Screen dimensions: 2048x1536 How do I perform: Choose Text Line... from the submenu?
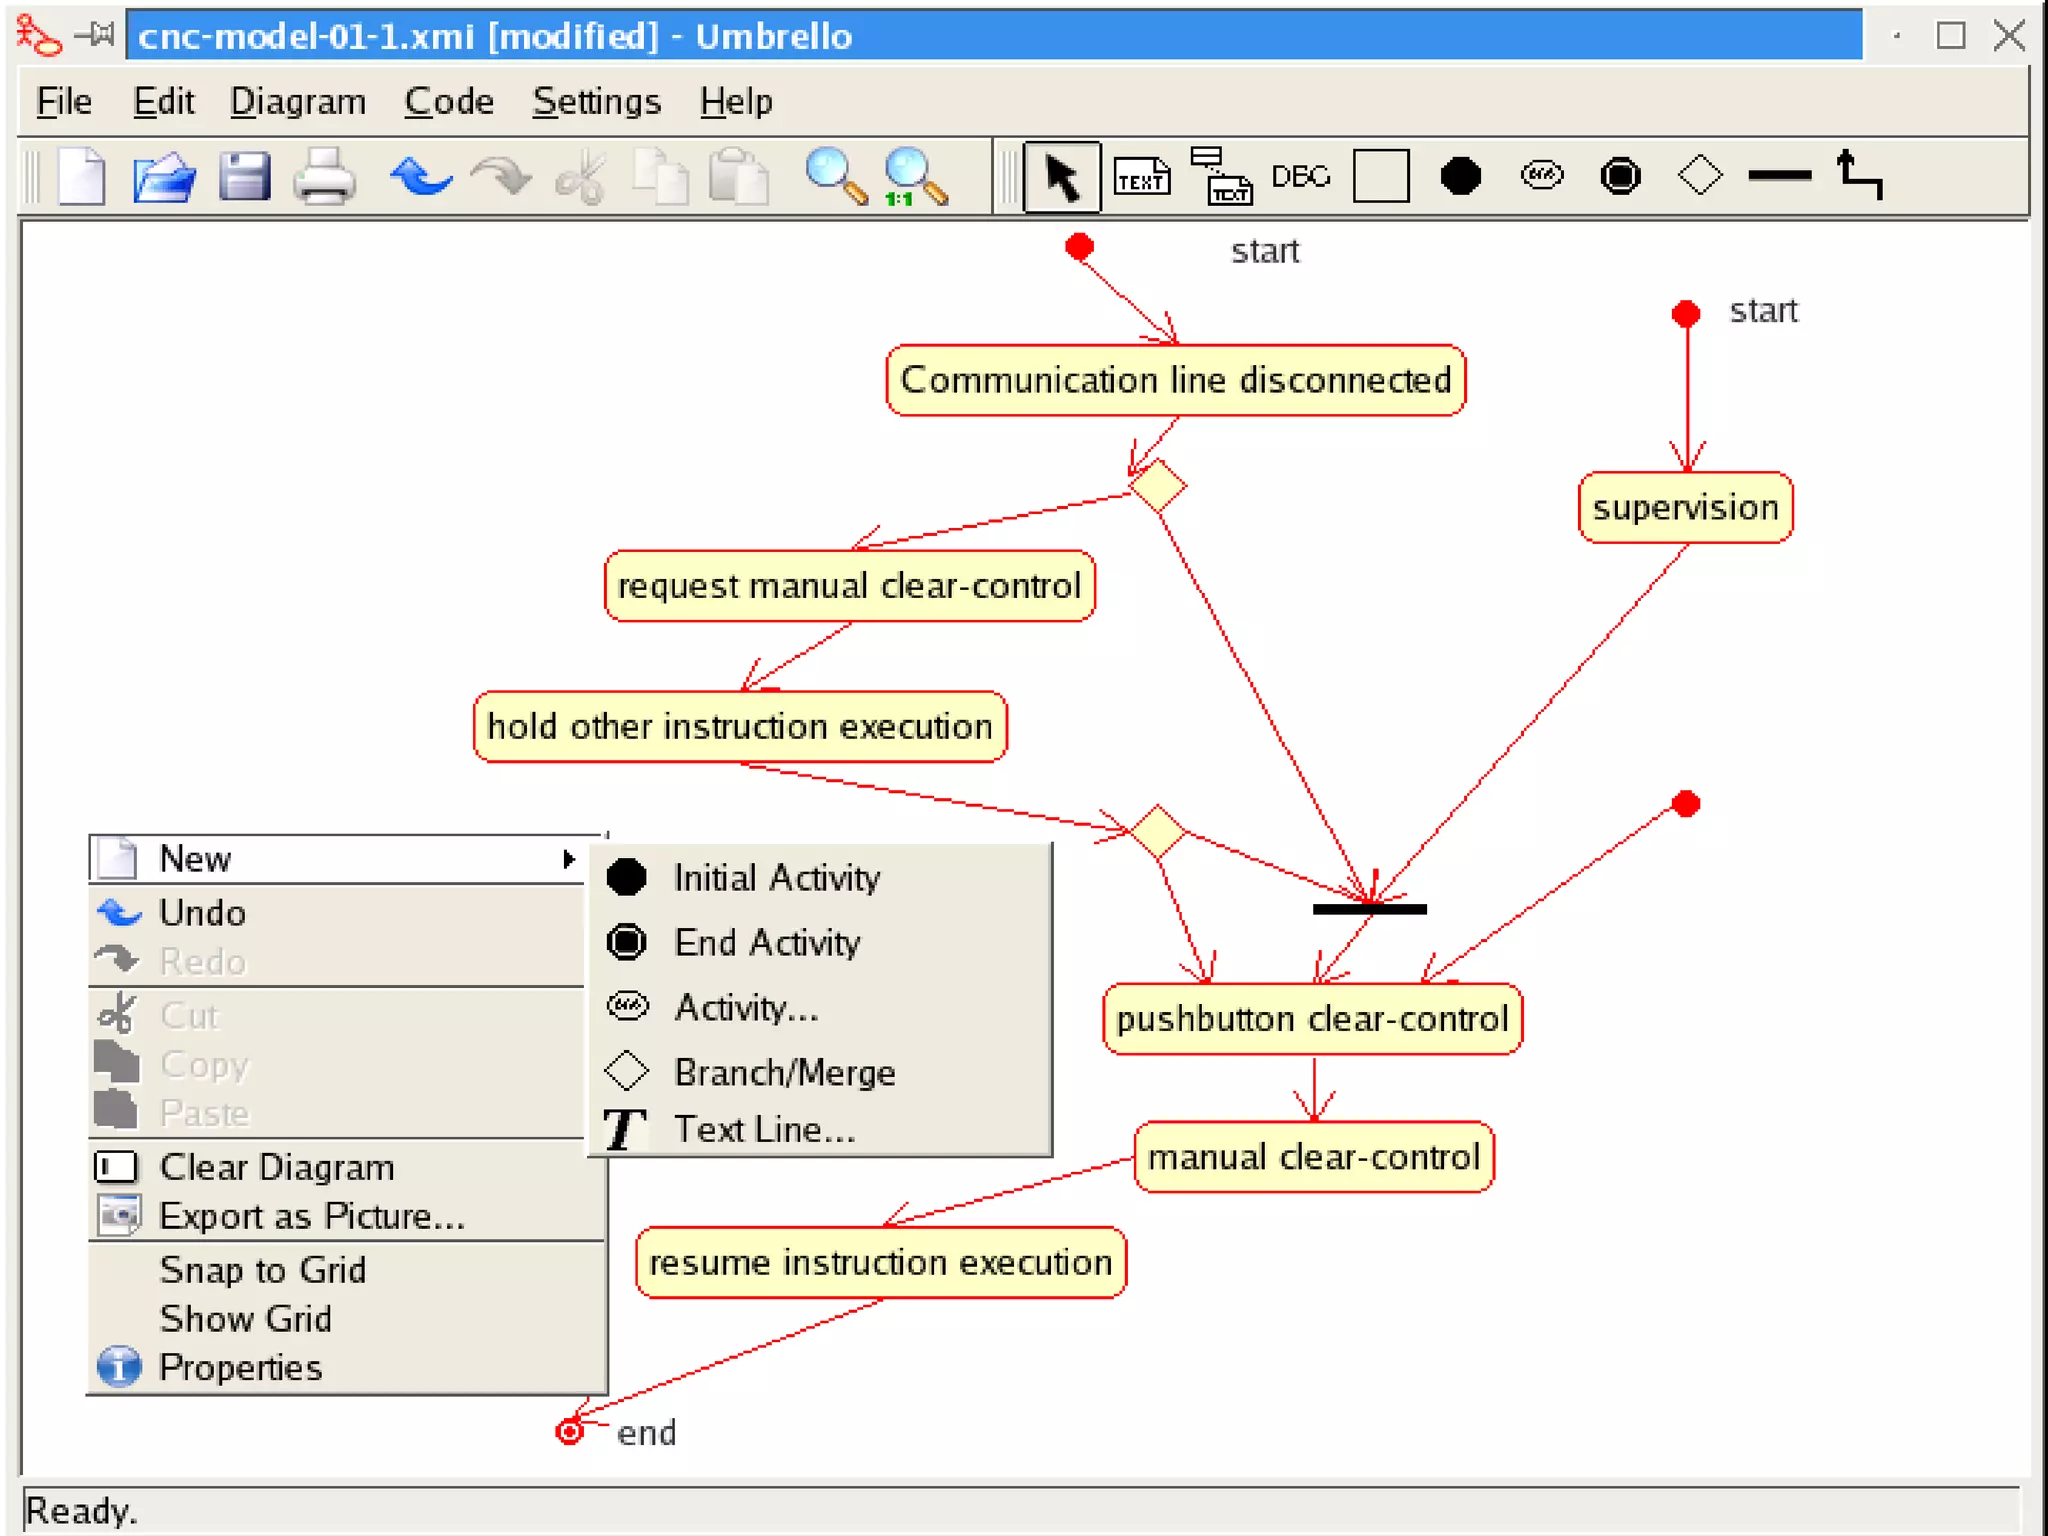pos(764,1130)
